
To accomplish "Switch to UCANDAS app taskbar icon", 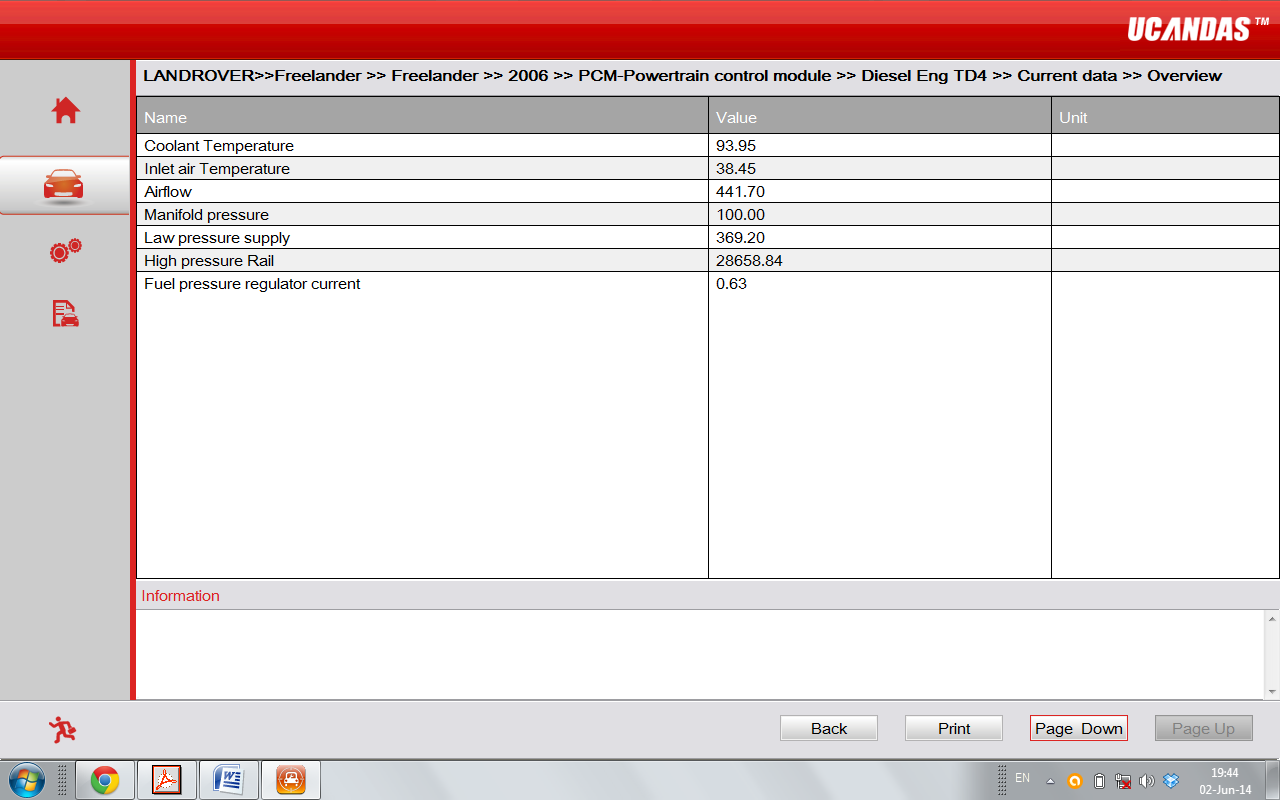I will point(291,780).
